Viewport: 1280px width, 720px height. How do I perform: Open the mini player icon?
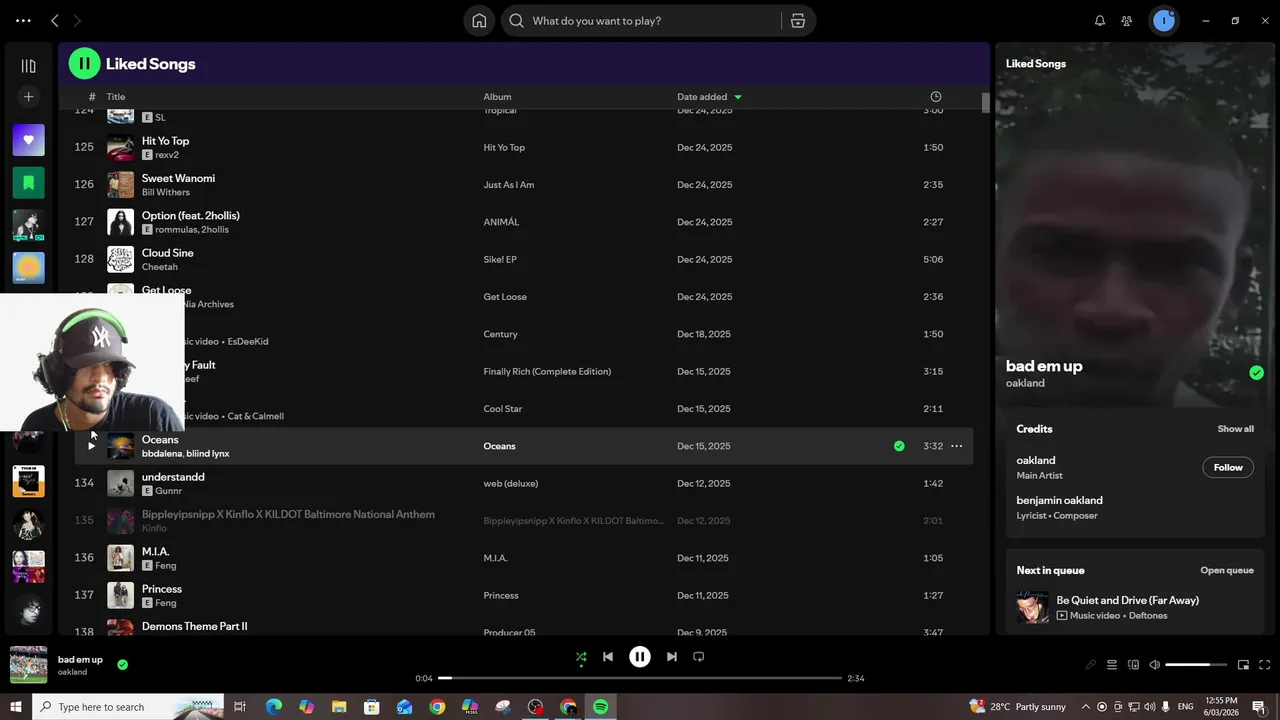1243,665
